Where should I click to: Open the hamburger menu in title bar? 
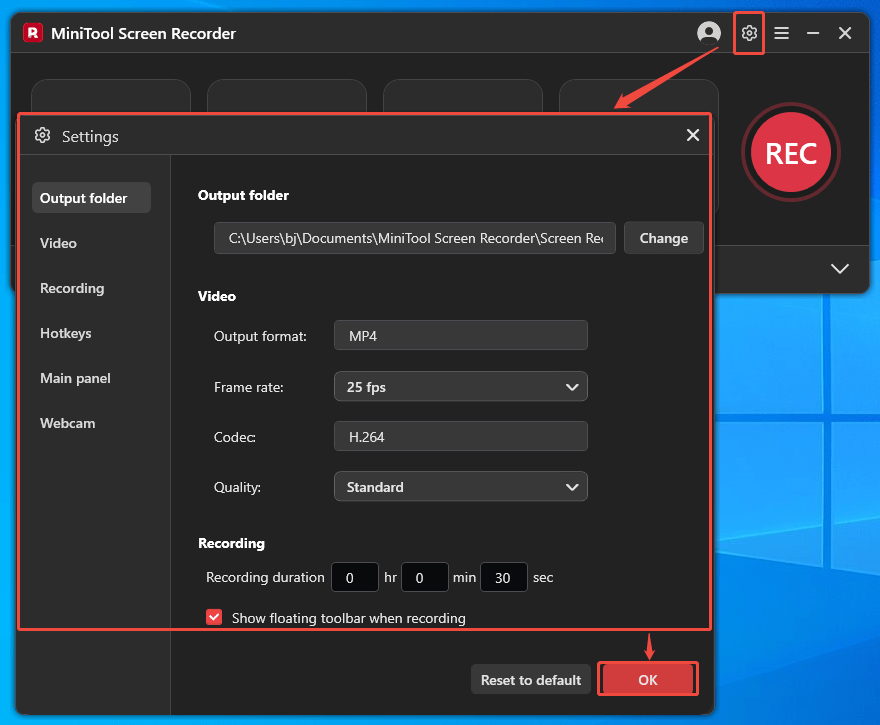tap(781, 33)
